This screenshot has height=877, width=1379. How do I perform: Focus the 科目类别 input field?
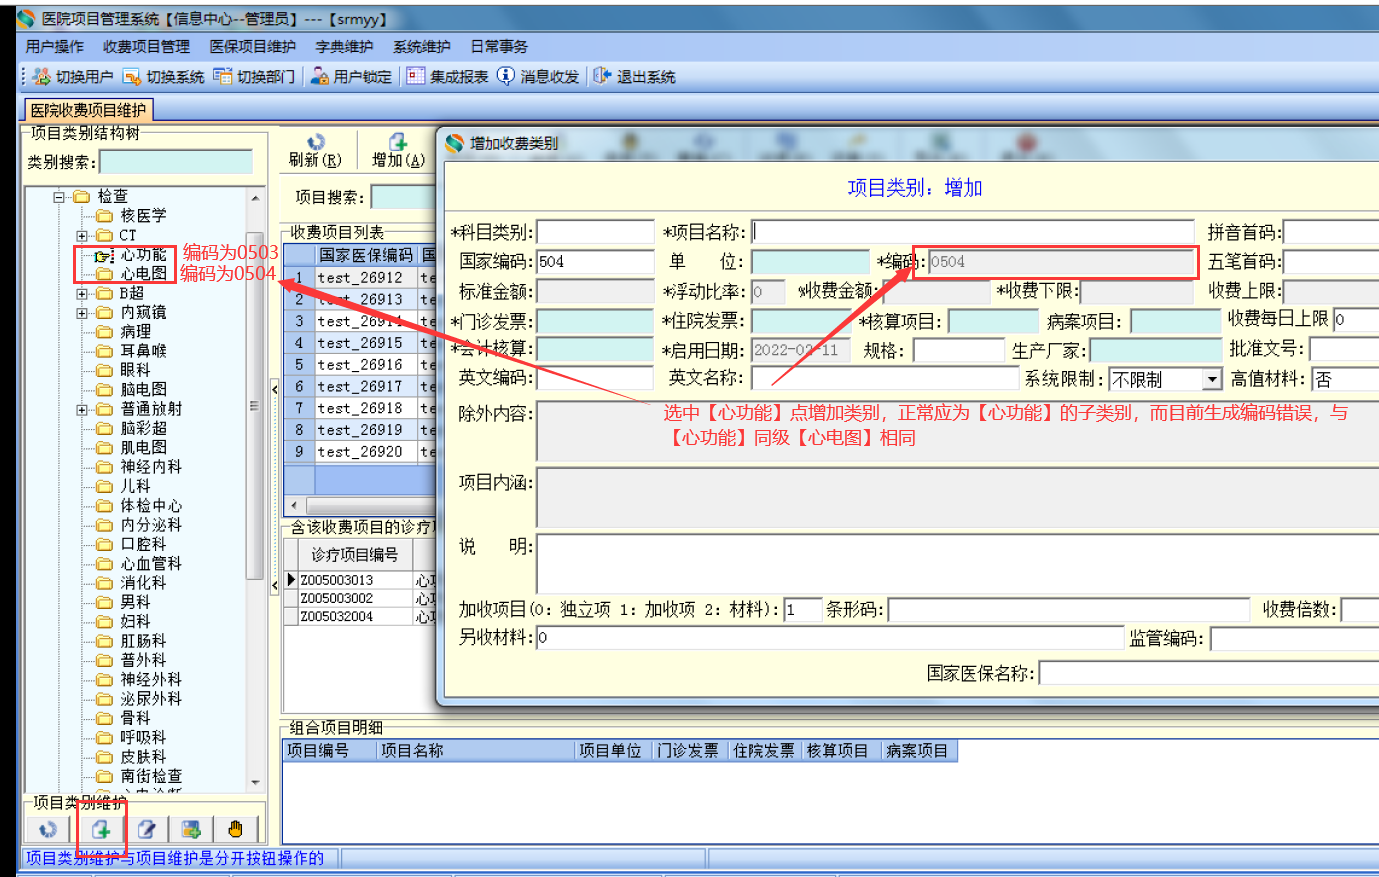(x=595, y=232)
